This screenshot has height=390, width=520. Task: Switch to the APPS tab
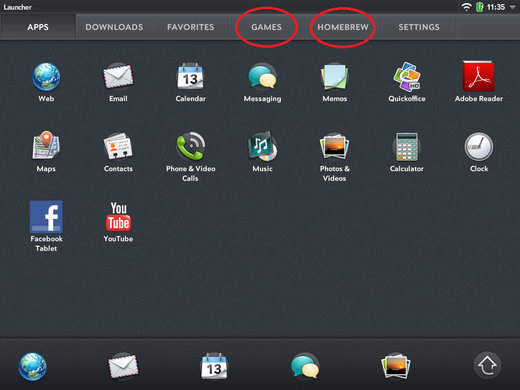pyautogui.click(x=38, y=27)
